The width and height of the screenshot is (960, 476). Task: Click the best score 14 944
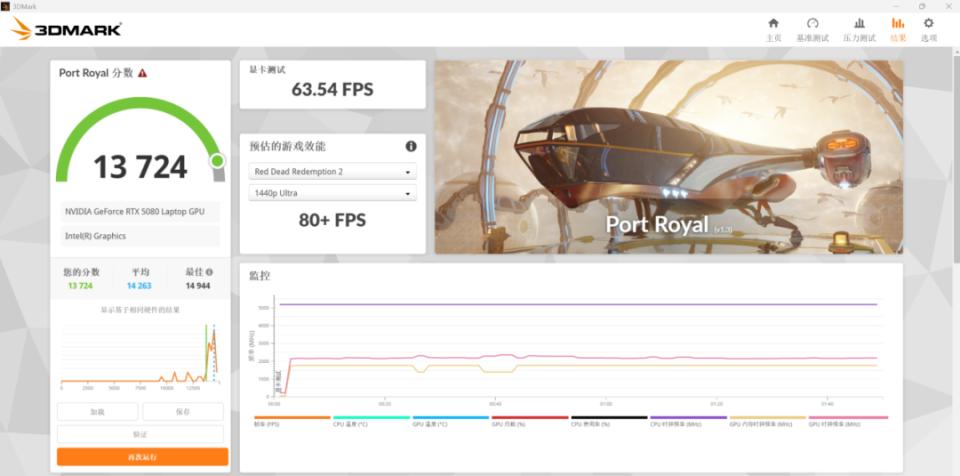[198, 285]
